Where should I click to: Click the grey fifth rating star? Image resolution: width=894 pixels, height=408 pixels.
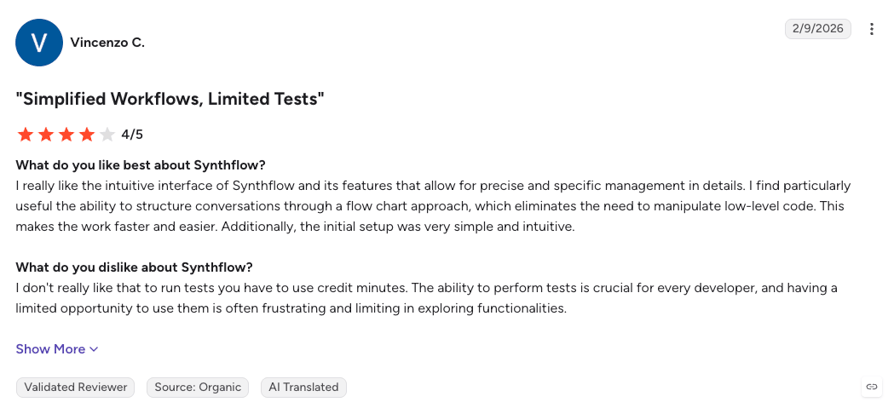coord(107,134)
